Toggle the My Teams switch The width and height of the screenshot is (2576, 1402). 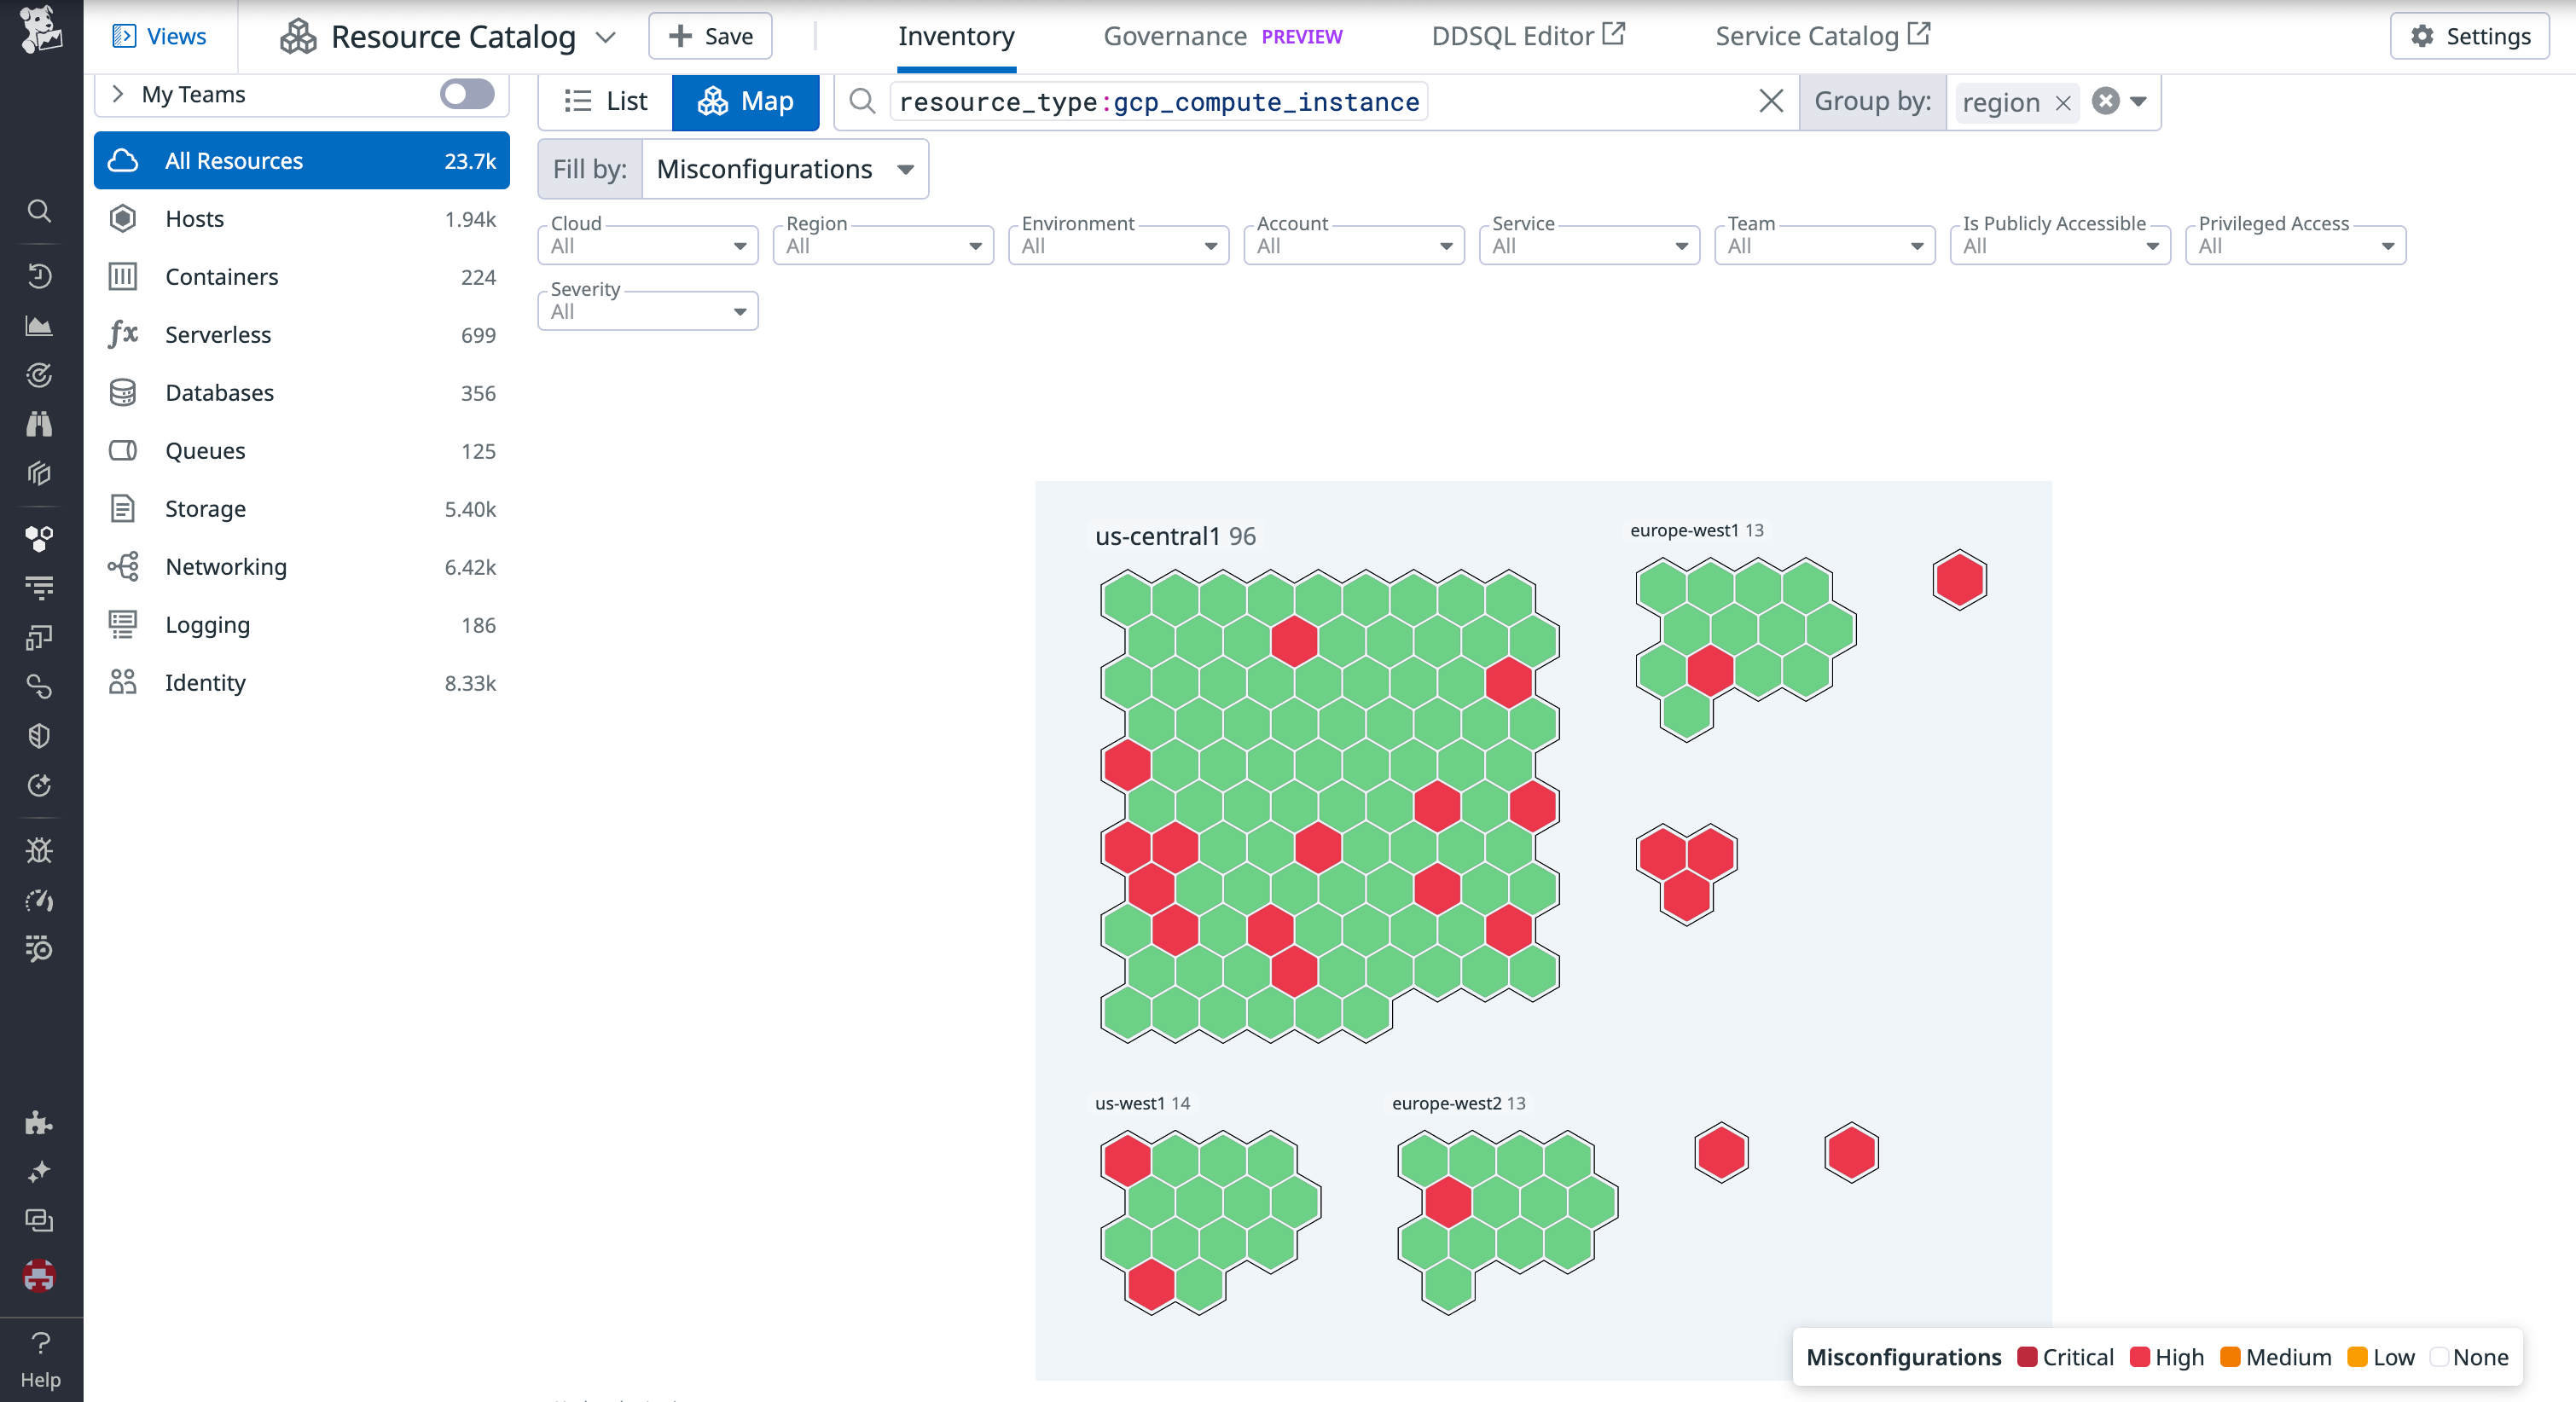point(465,94)
